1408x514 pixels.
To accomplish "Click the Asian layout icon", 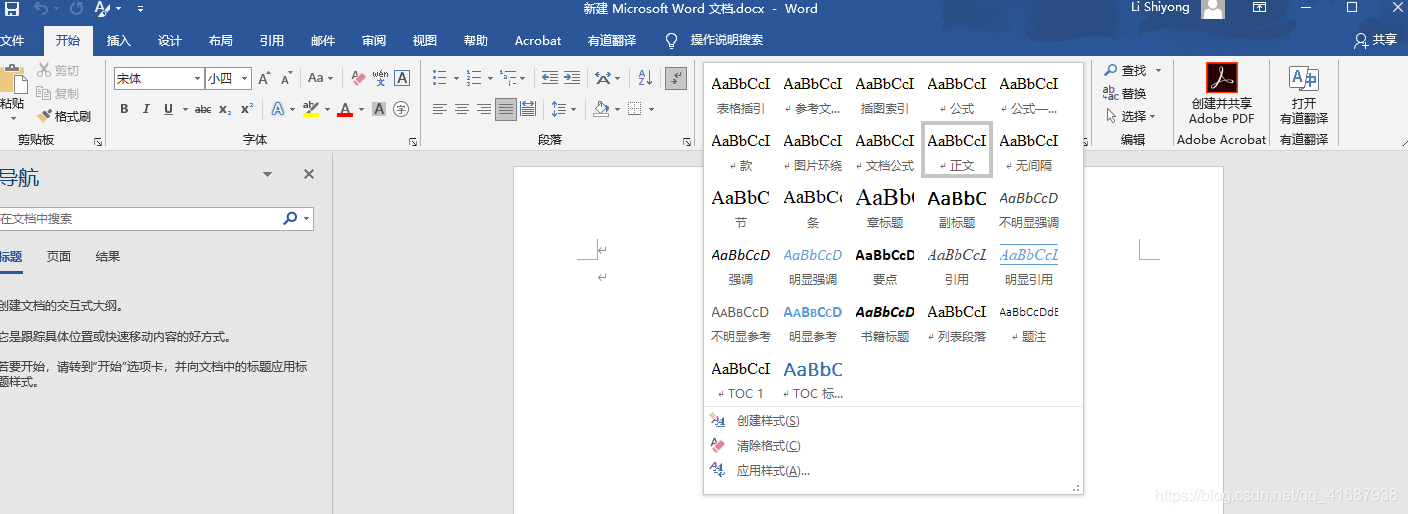I will pos(602,78).
